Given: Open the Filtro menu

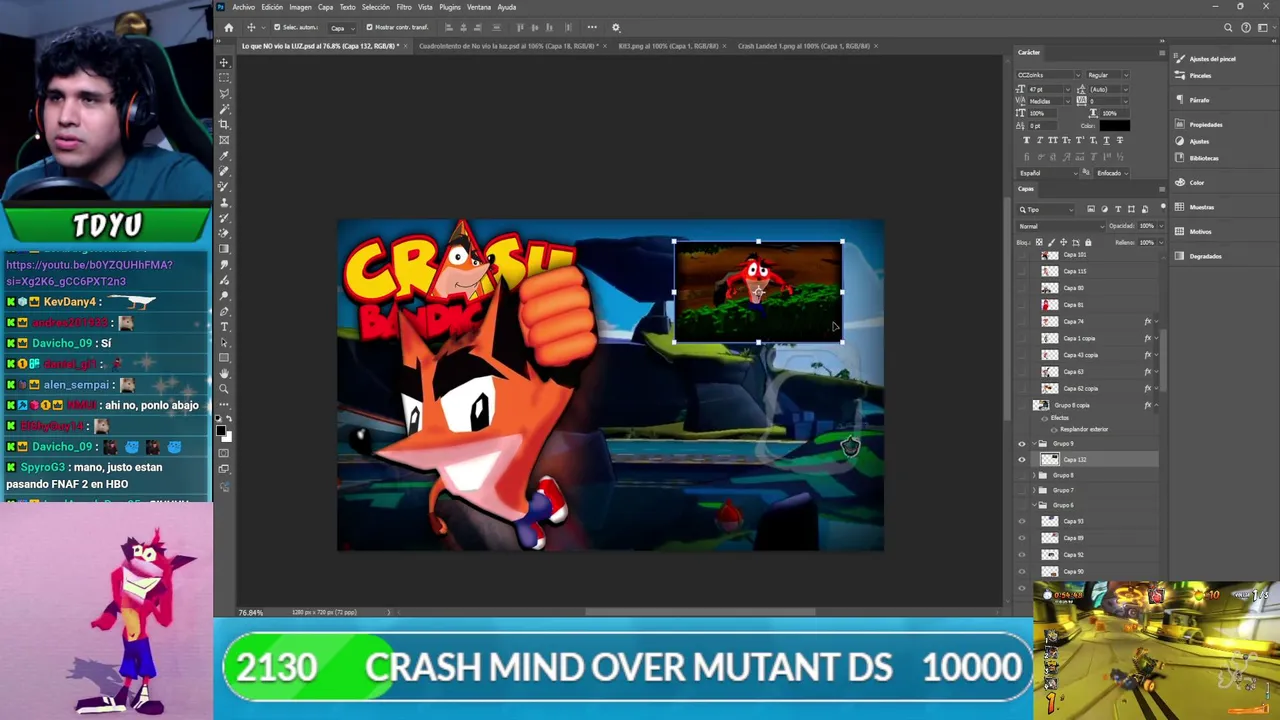Looking at the screenshot, I should pyautogui.click(x=404, y=7).
